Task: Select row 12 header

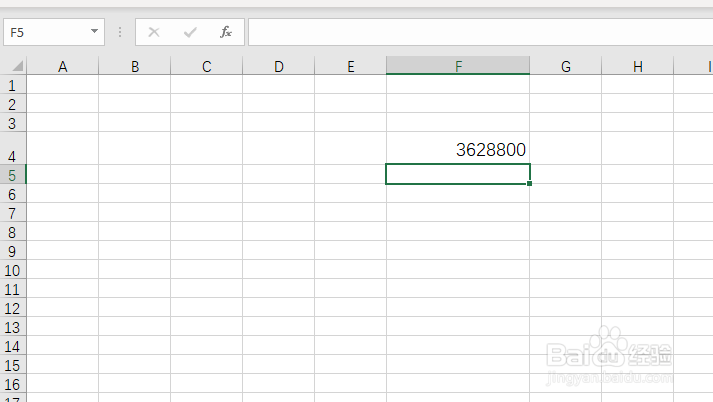Action: point(13,309)
